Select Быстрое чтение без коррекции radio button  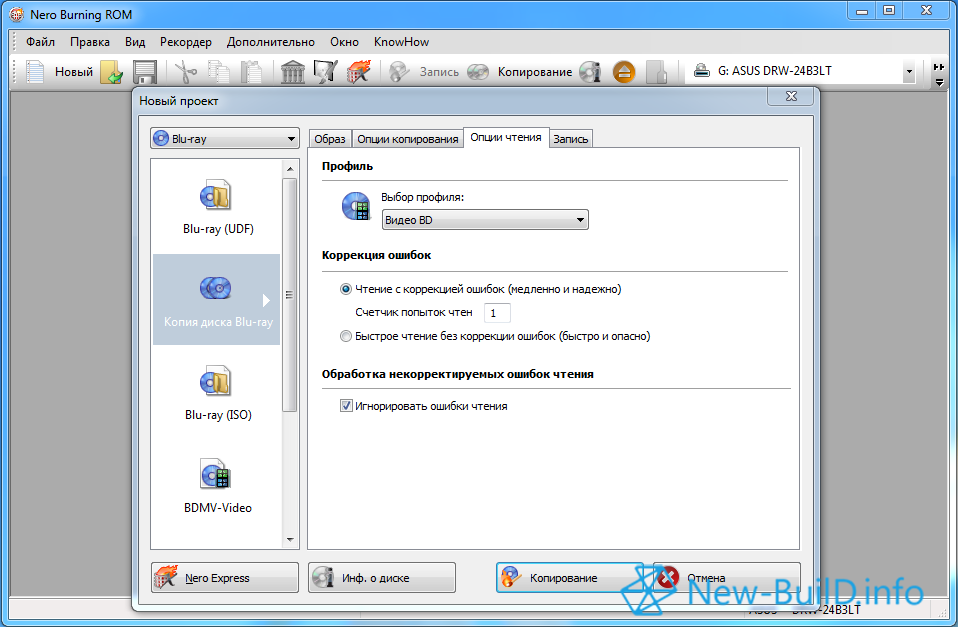click(346, 336)
